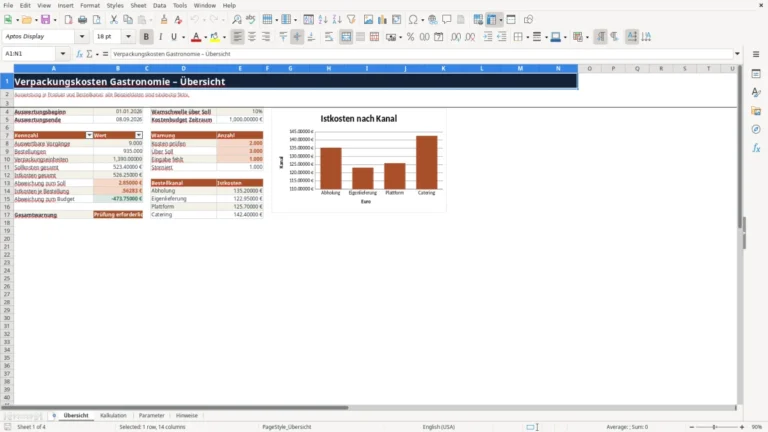The height and width of the screenshot is (432, 768).
Task: Open Wert column filter dropdown
Action: coord(139,135)
